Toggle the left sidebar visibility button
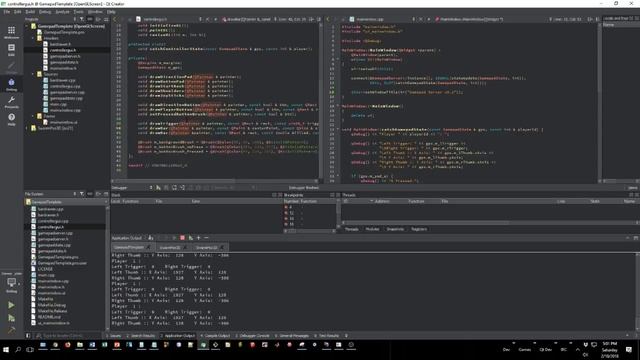640x360 pixels. [28, 336]
